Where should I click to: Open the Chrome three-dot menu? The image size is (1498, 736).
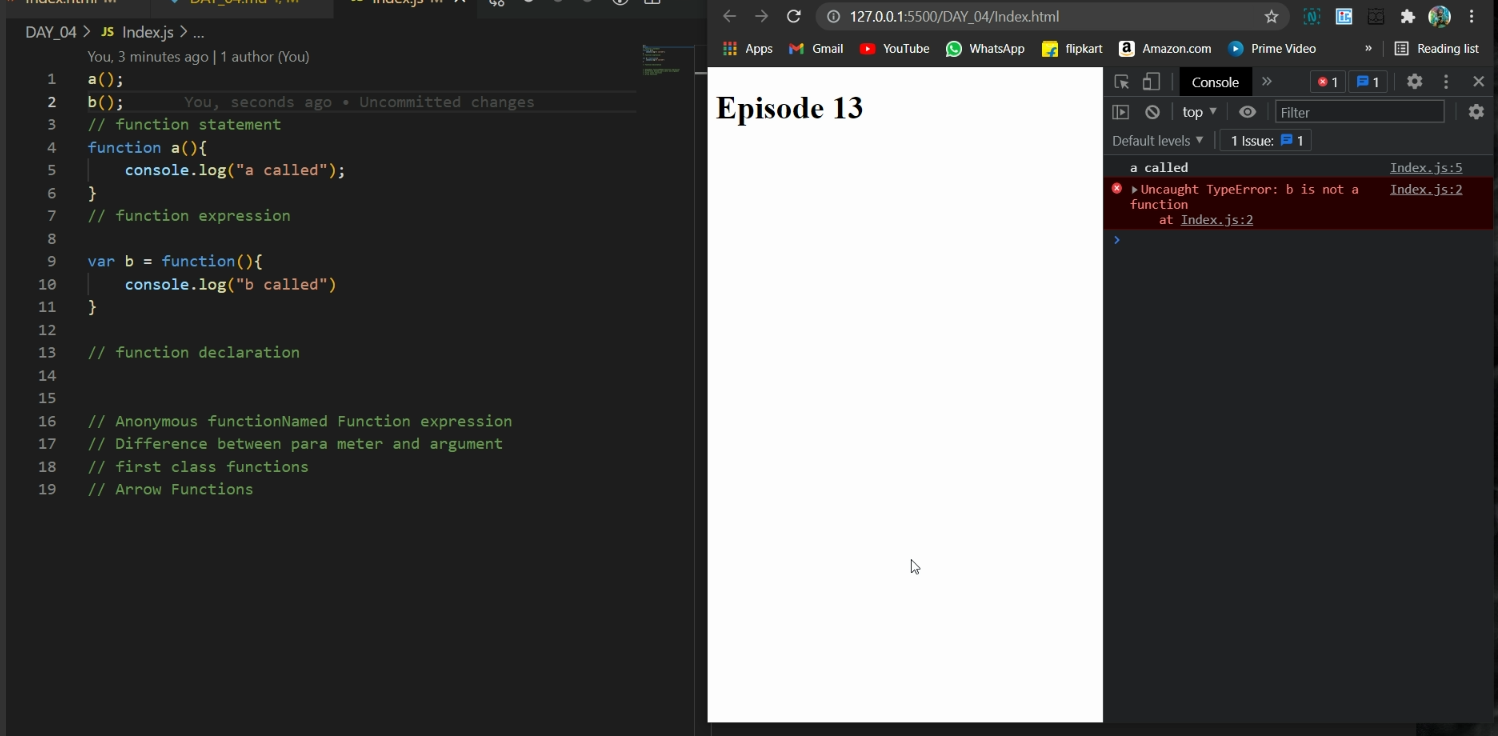(x=1472, y=16)
